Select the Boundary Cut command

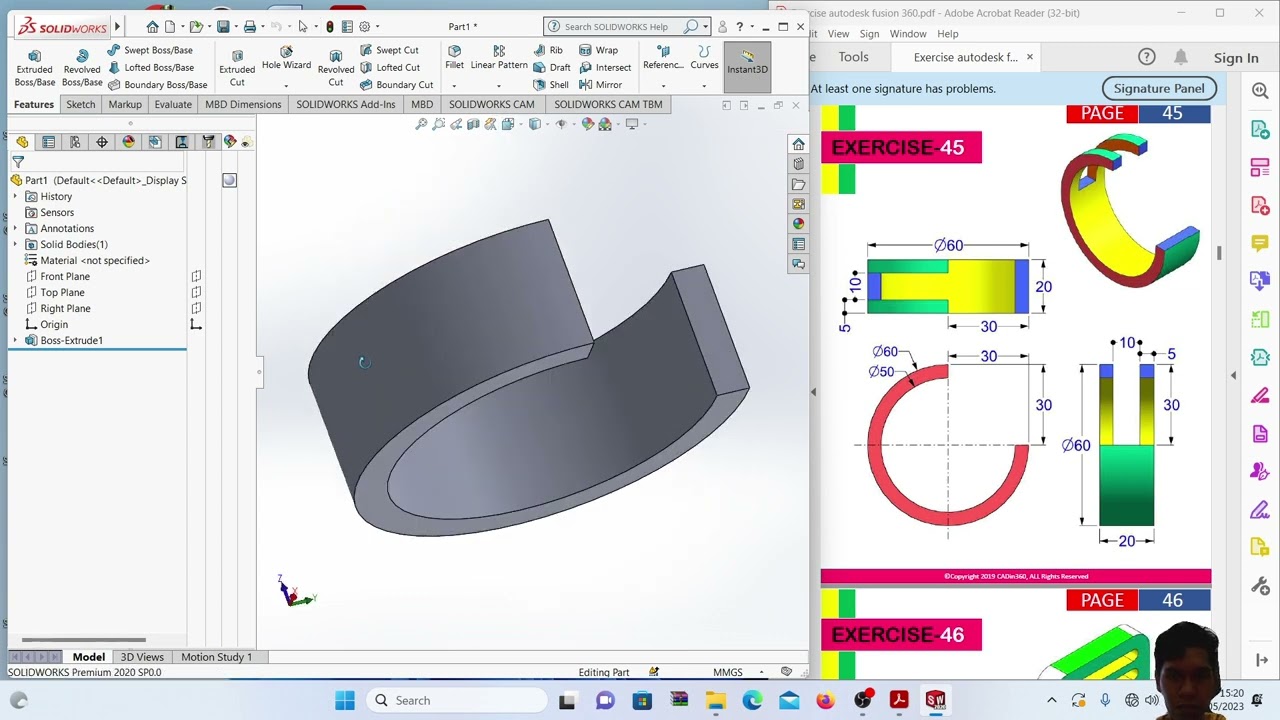click(395, 85)
